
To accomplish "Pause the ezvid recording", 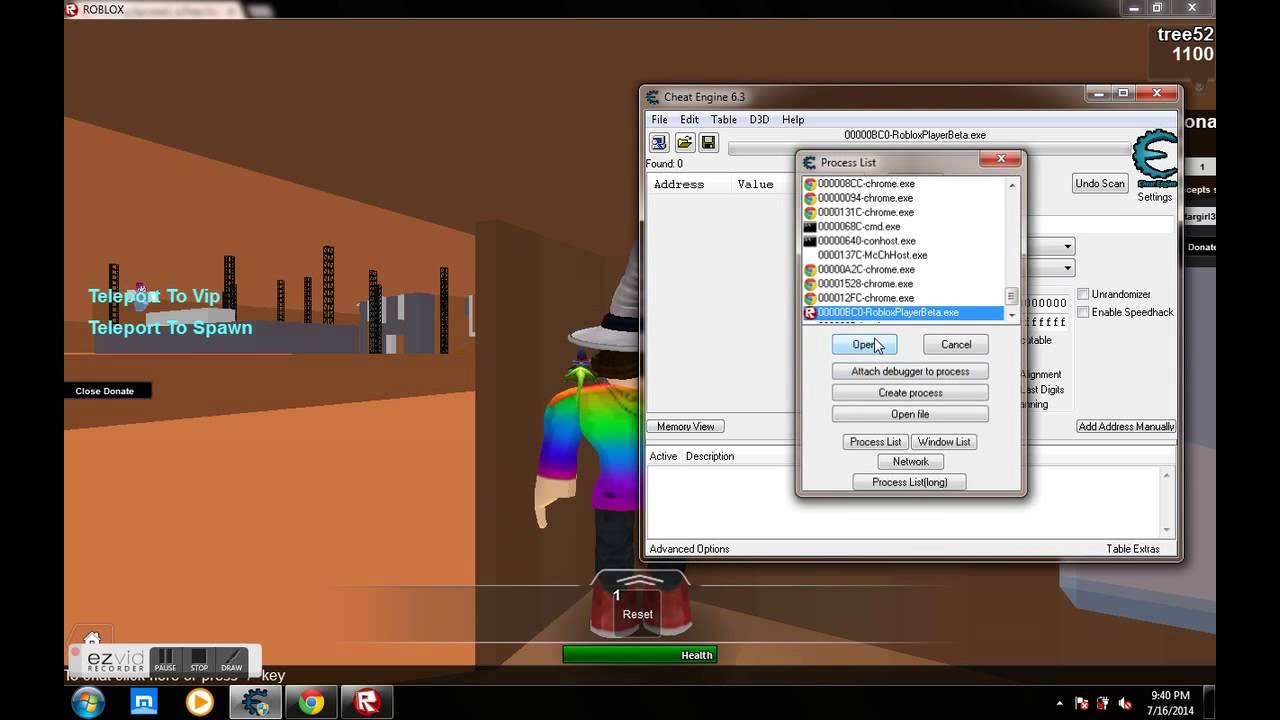I will pyautogui.click(x=165, y=661).
